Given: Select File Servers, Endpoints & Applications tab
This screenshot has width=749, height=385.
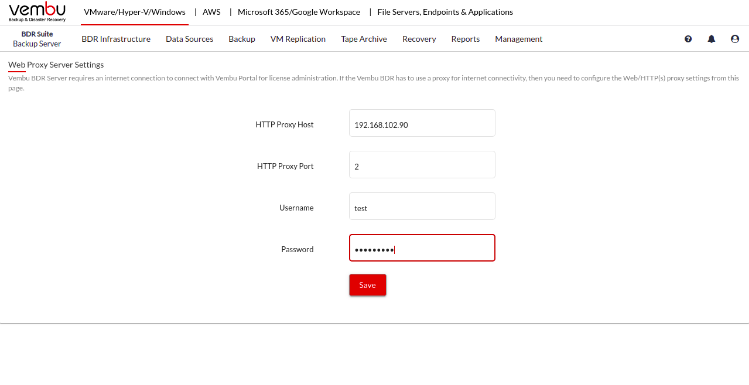Looking at the screenshot, I should pyautogui.click(x=445, y=12).
